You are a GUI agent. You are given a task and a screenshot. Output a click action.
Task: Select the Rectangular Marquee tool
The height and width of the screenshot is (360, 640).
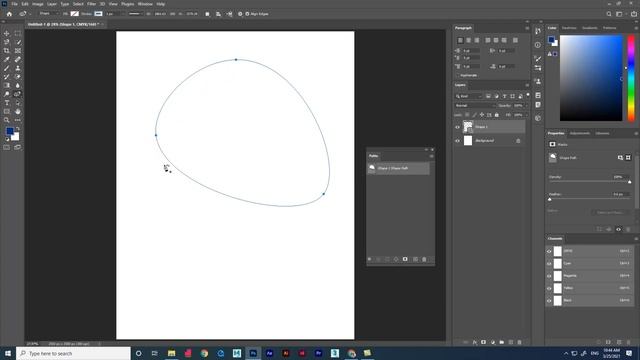[18, 33]
